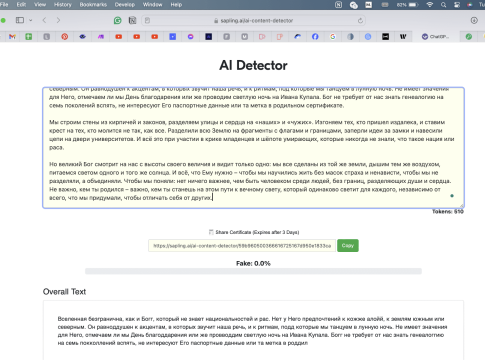Open the Edit menu
This screenshot has width=485, height=360.
21,5
